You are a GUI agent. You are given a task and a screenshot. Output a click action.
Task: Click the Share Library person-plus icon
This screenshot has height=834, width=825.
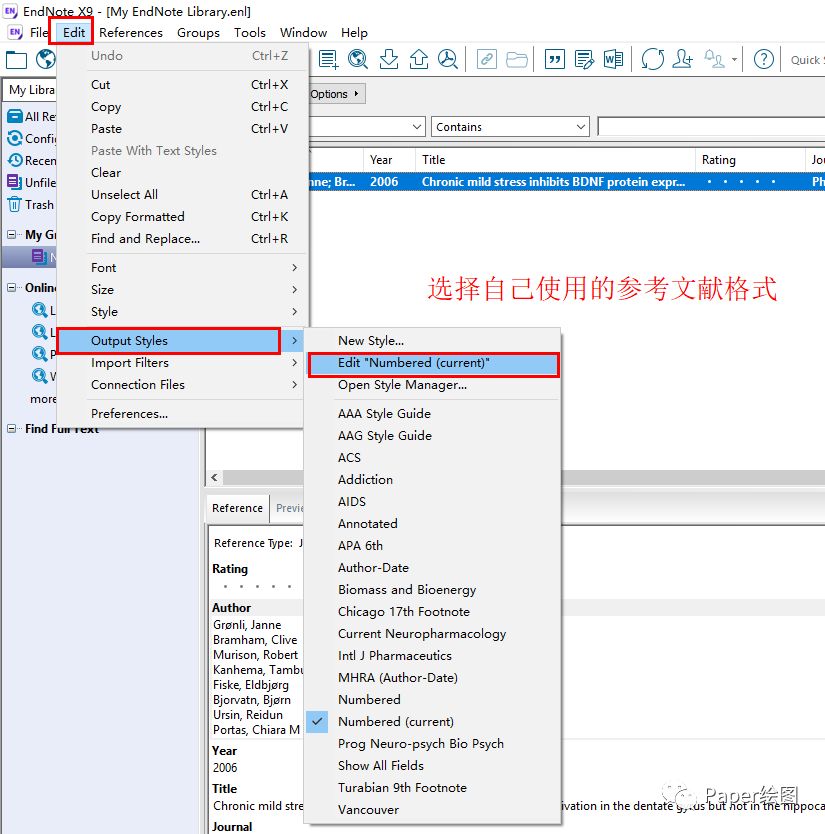(682, 59)
